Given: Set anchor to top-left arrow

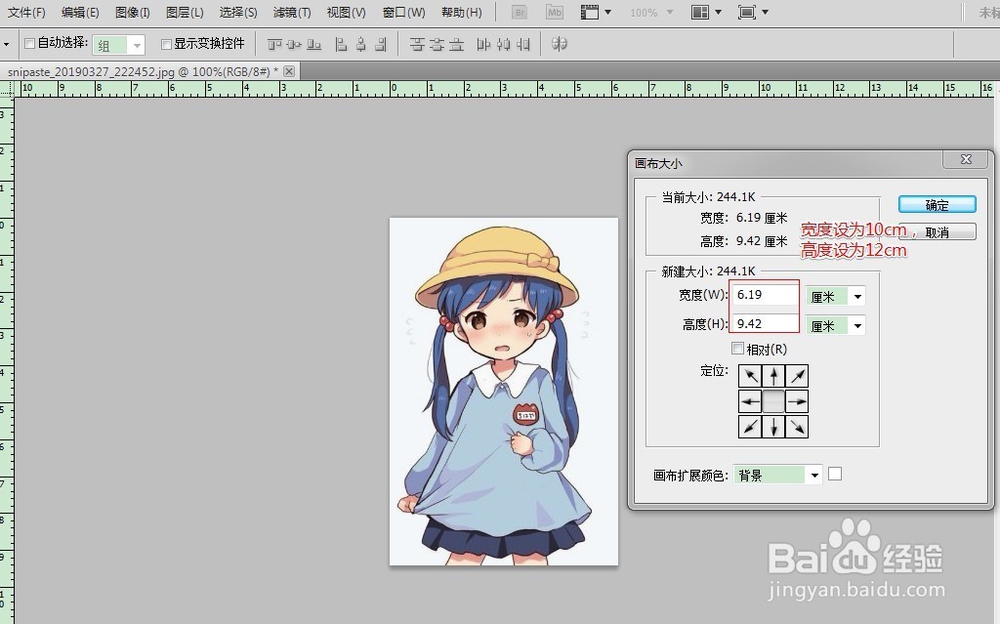Looking at the screenshot, I should point(750,376).
